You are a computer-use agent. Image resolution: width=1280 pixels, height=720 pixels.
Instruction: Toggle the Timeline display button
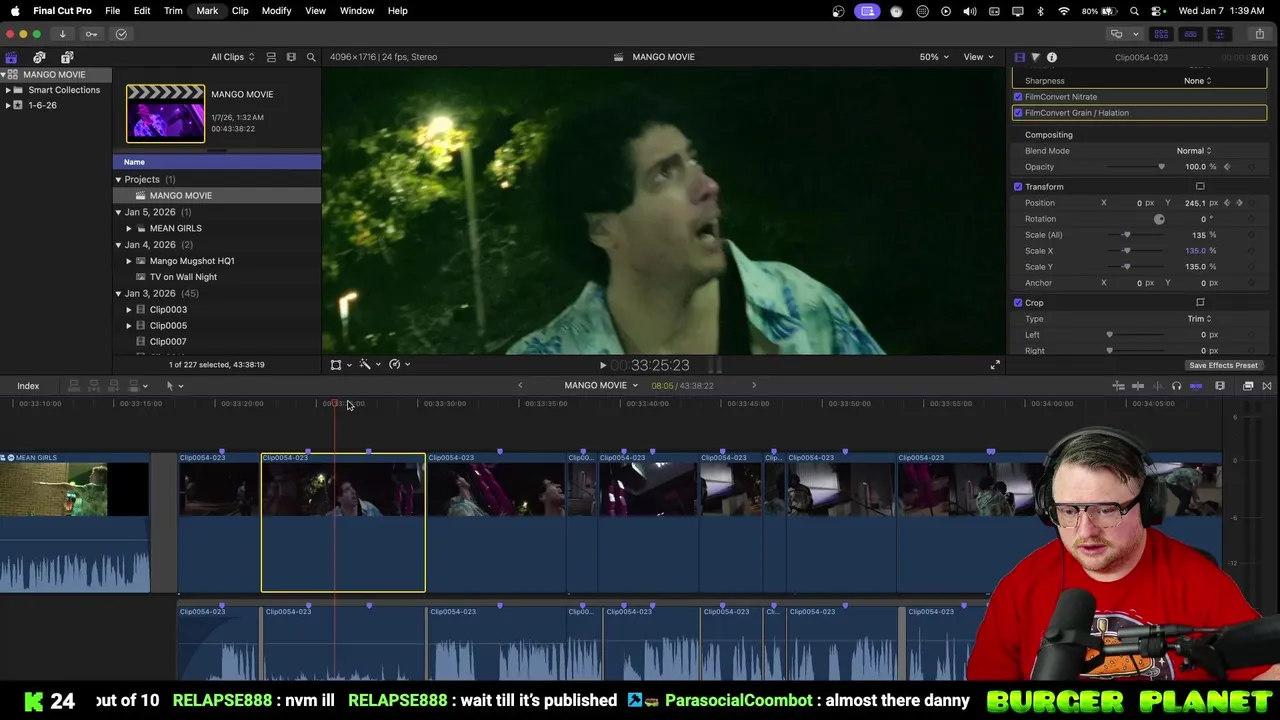click(1190, 34)
